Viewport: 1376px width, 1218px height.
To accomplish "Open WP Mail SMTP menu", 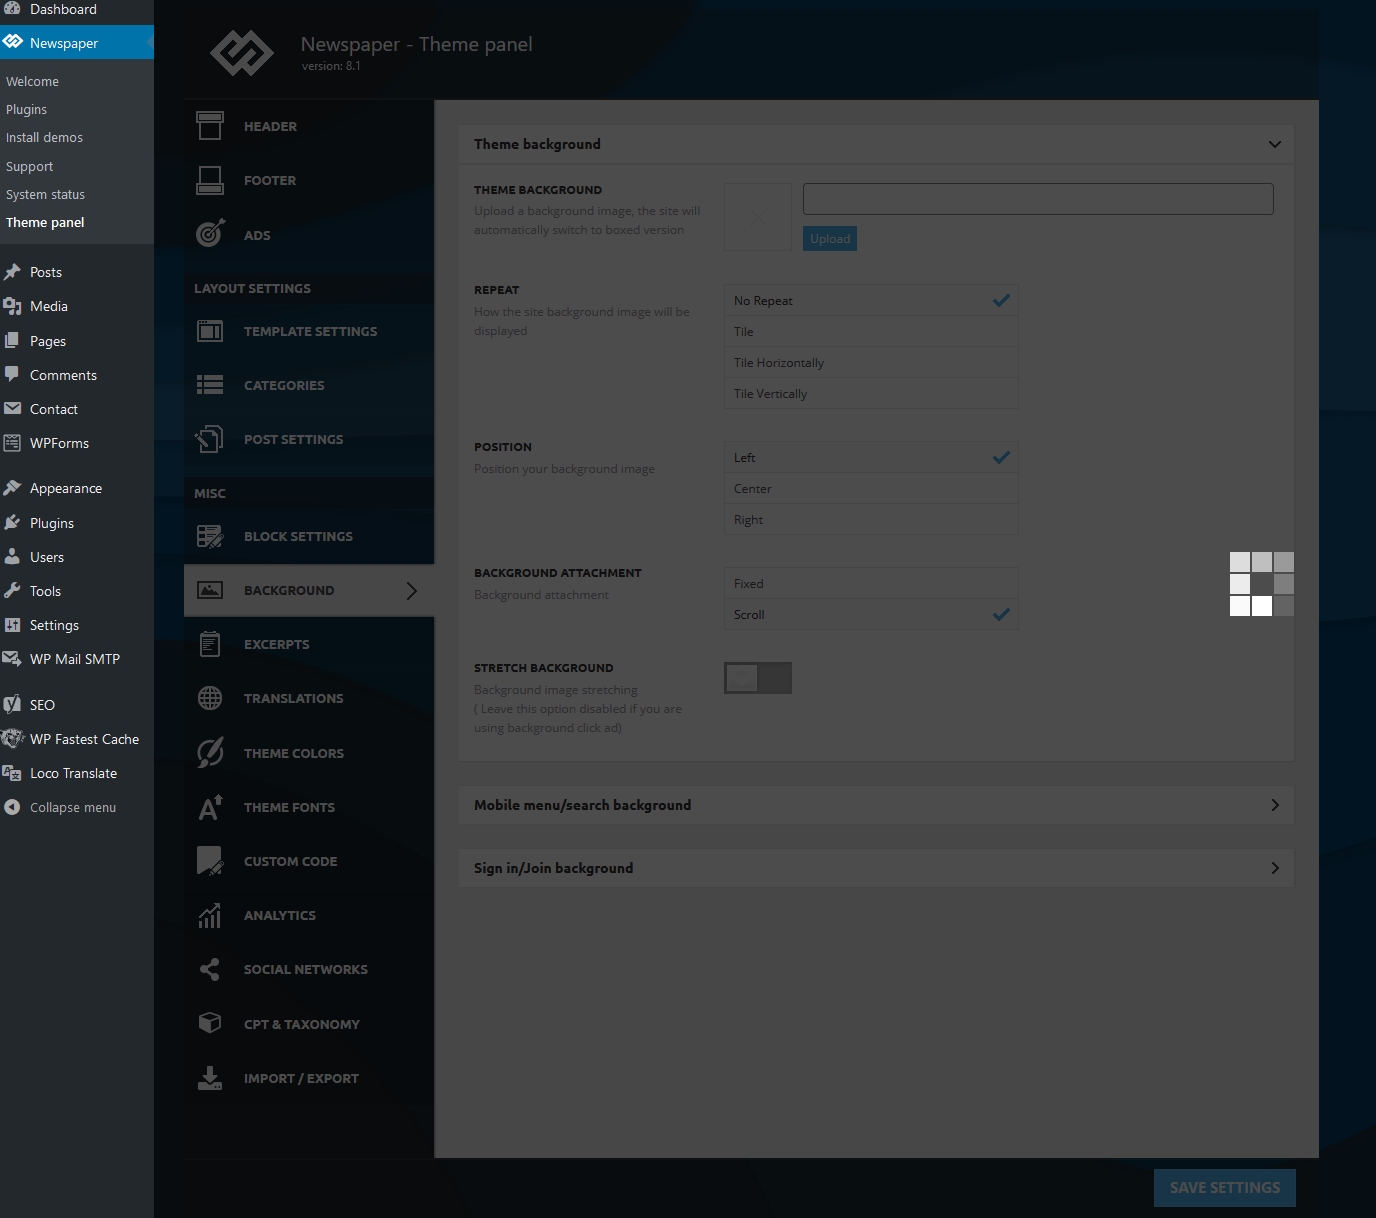I will (x=77, y=659).
